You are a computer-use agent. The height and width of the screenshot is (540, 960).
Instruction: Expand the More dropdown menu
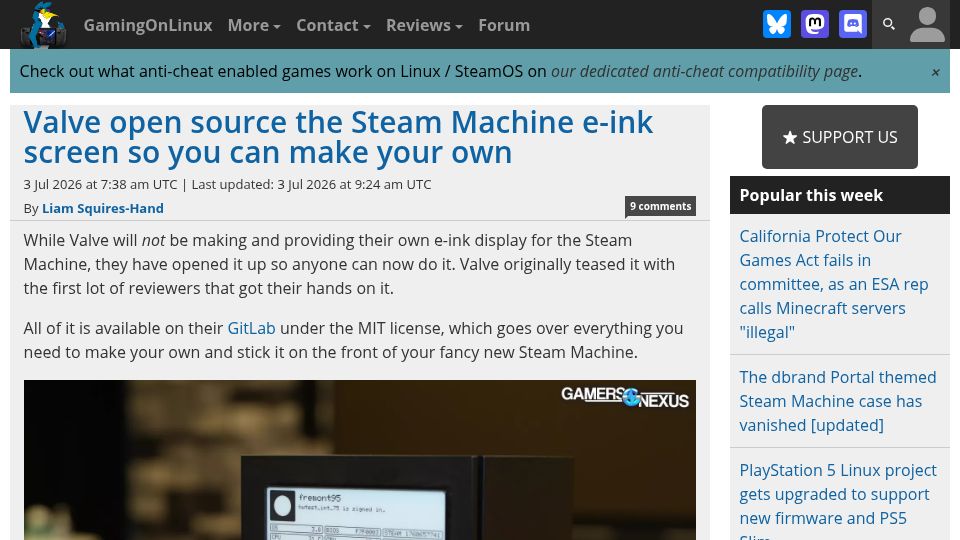point(253,25)
